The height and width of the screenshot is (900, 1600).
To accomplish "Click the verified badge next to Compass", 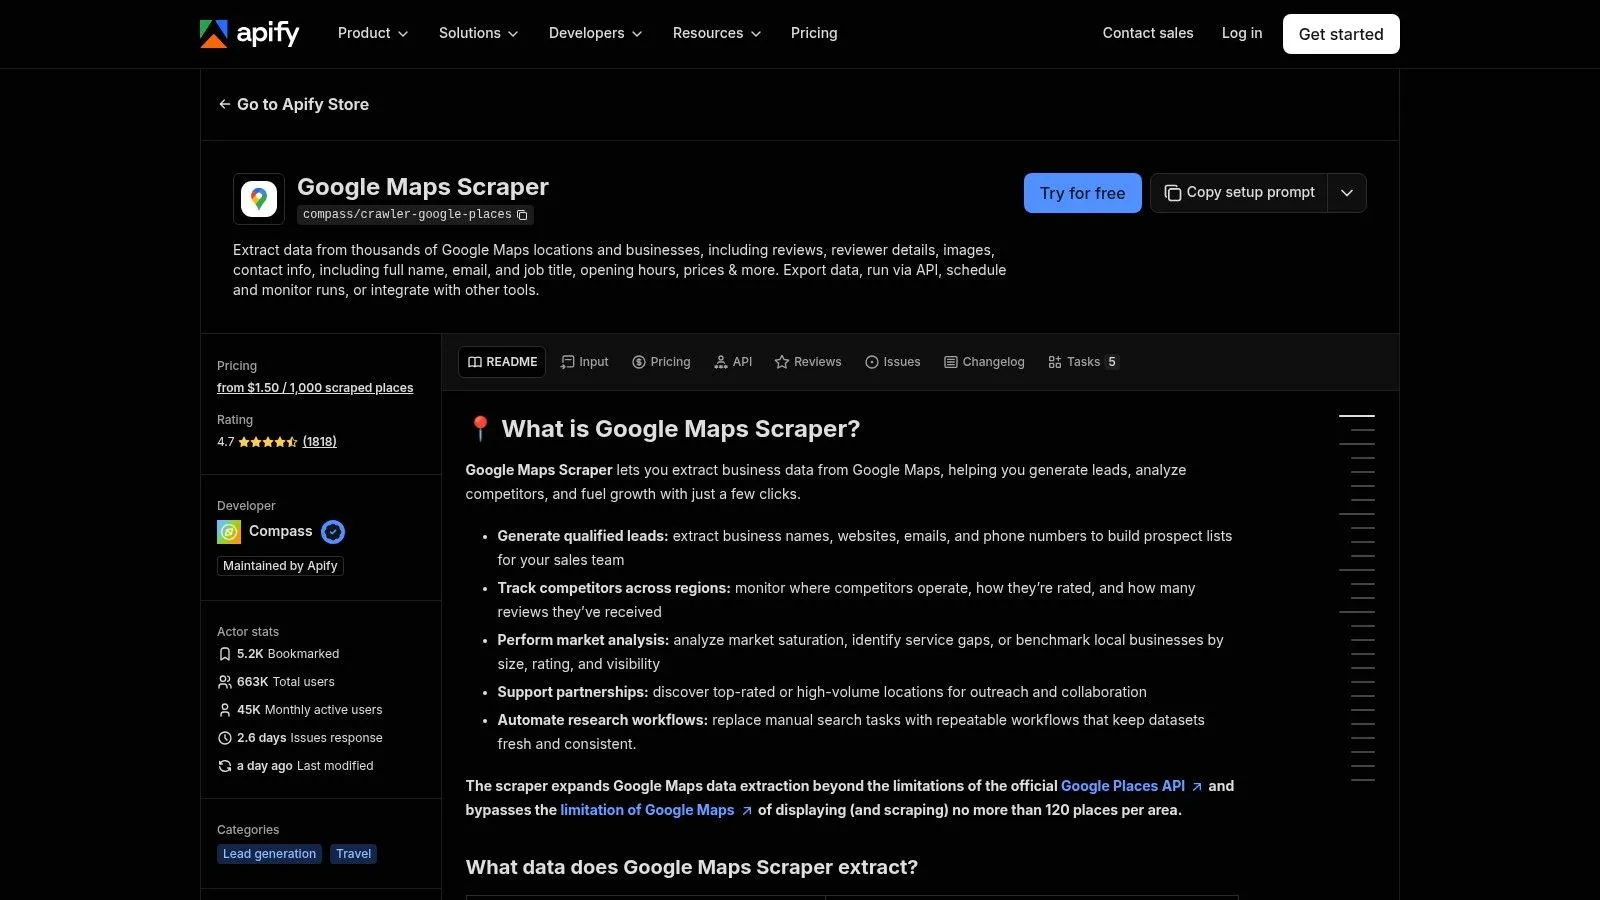I will tap(333, 532).
